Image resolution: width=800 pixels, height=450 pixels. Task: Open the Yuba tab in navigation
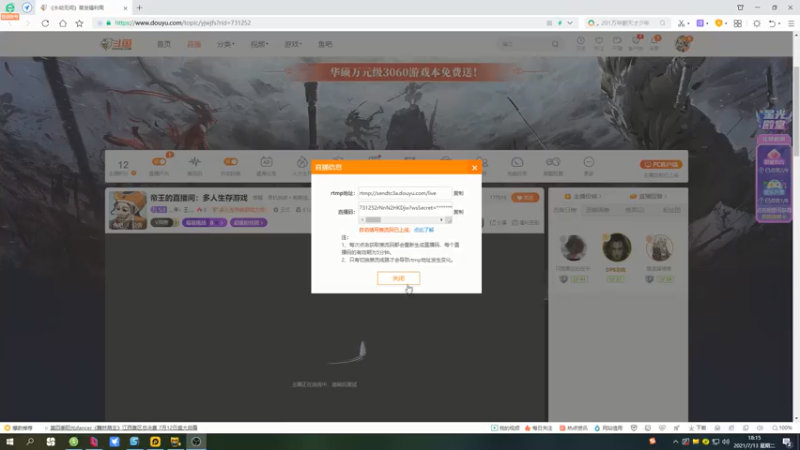point(325,44)
